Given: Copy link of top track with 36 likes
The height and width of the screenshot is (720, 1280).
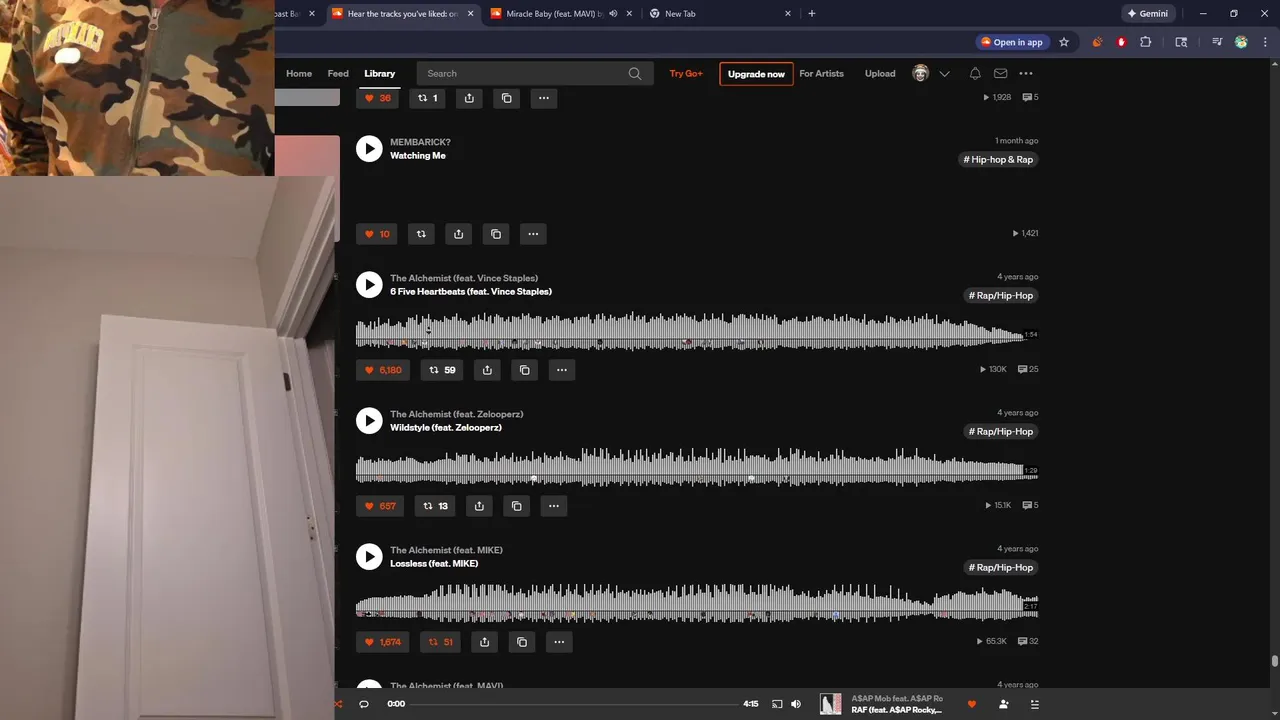Looking at the screenshot, I should tap(506, 98).
